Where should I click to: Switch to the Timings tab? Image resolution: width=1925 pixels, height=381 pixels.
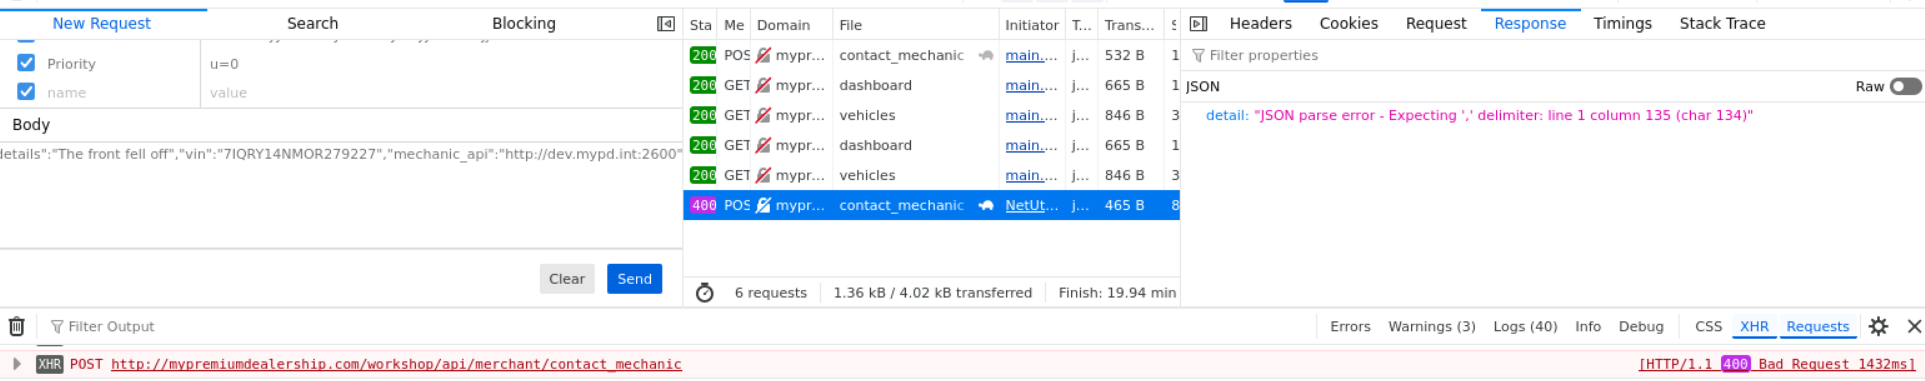1622,24
